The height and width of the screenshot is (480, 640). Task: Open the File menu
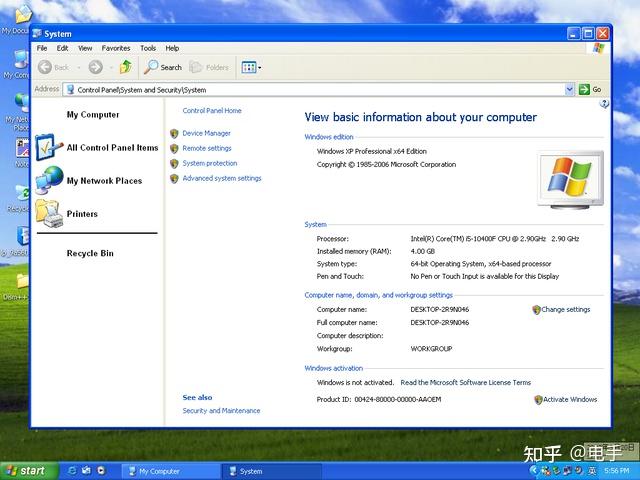[42, 48]
